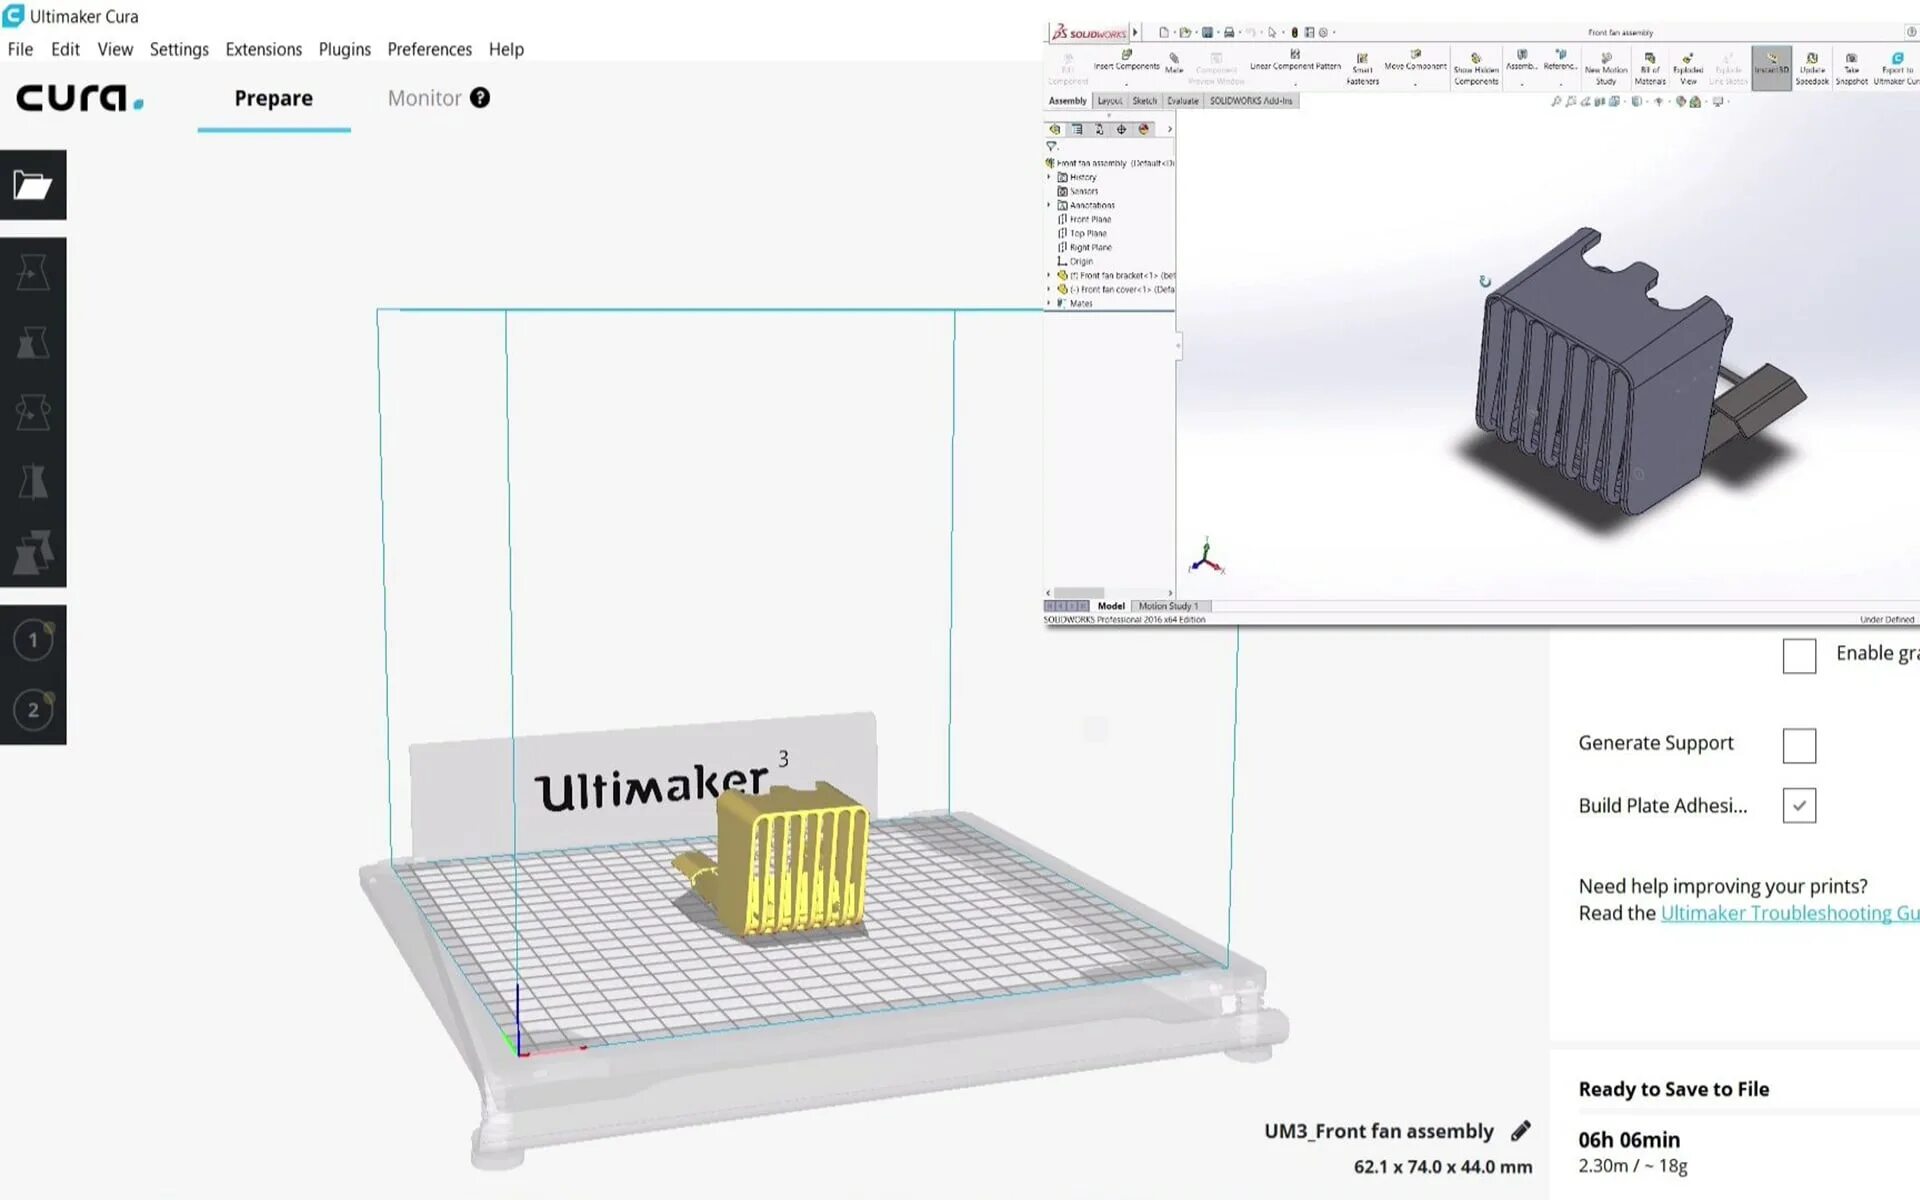Open the Ultimaker Troubleshooting Guide link

click(1789, 912)
